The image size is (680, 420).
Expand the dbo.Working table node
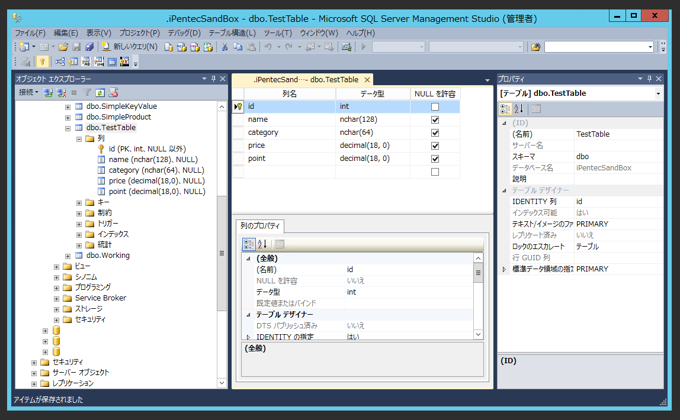click(68, 256)
